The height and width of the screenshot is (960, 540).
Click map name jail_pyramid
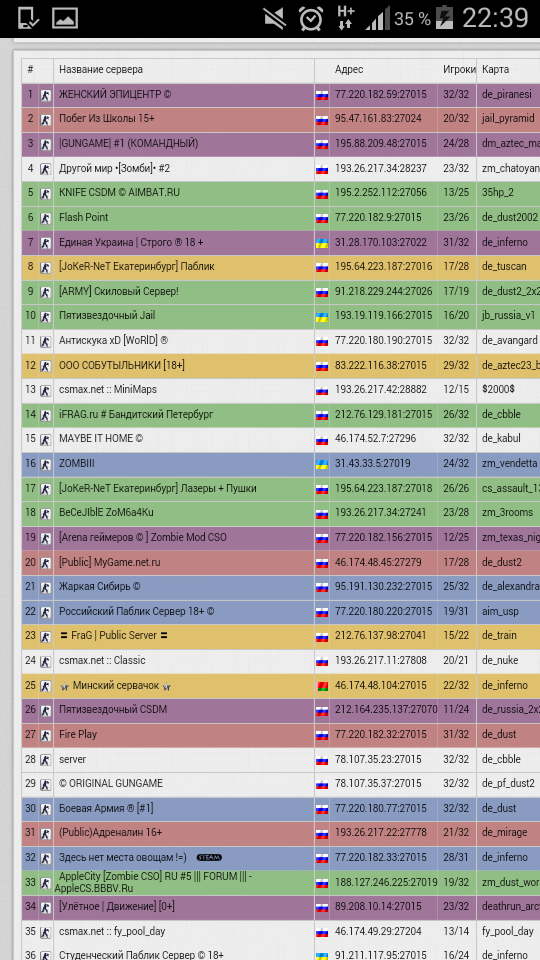508,119
